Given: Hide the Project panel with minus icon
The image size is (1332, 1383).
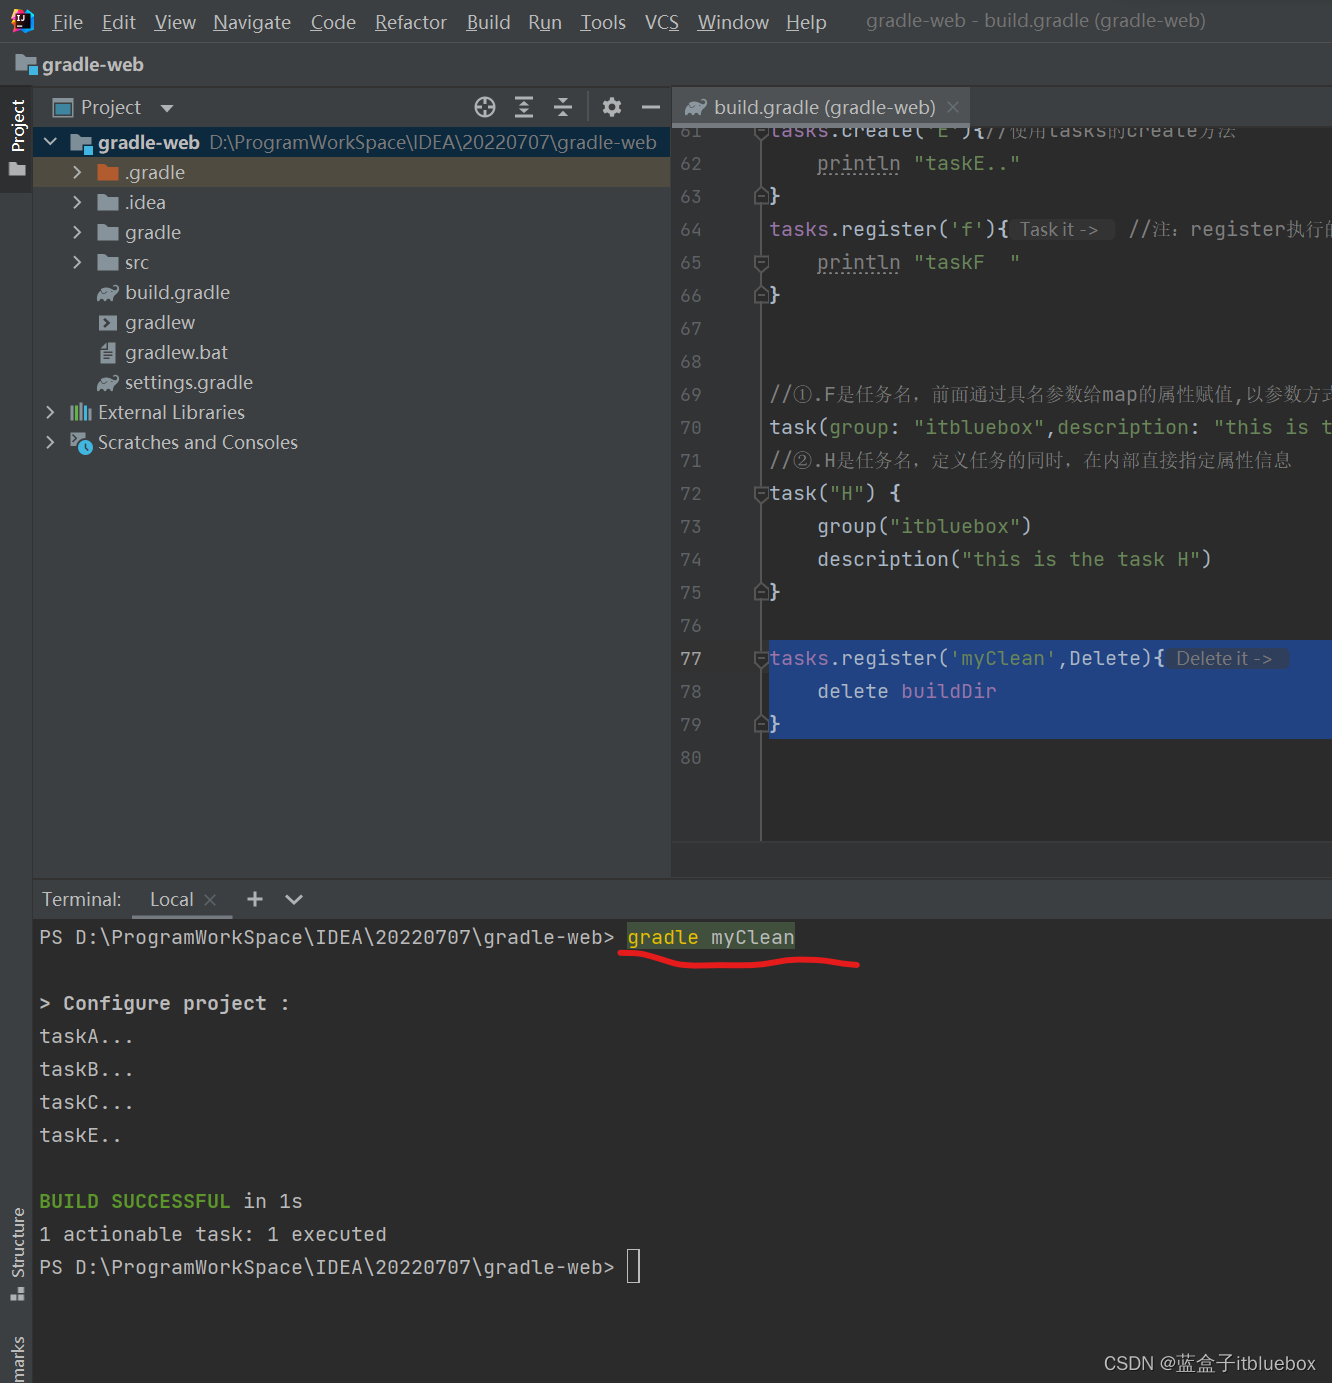Looking at the screenshot, I should click(651, 107).
